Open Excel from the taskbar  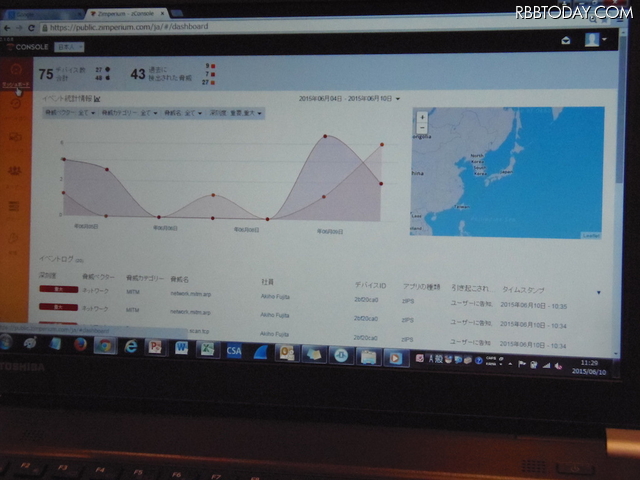(207, 350)
